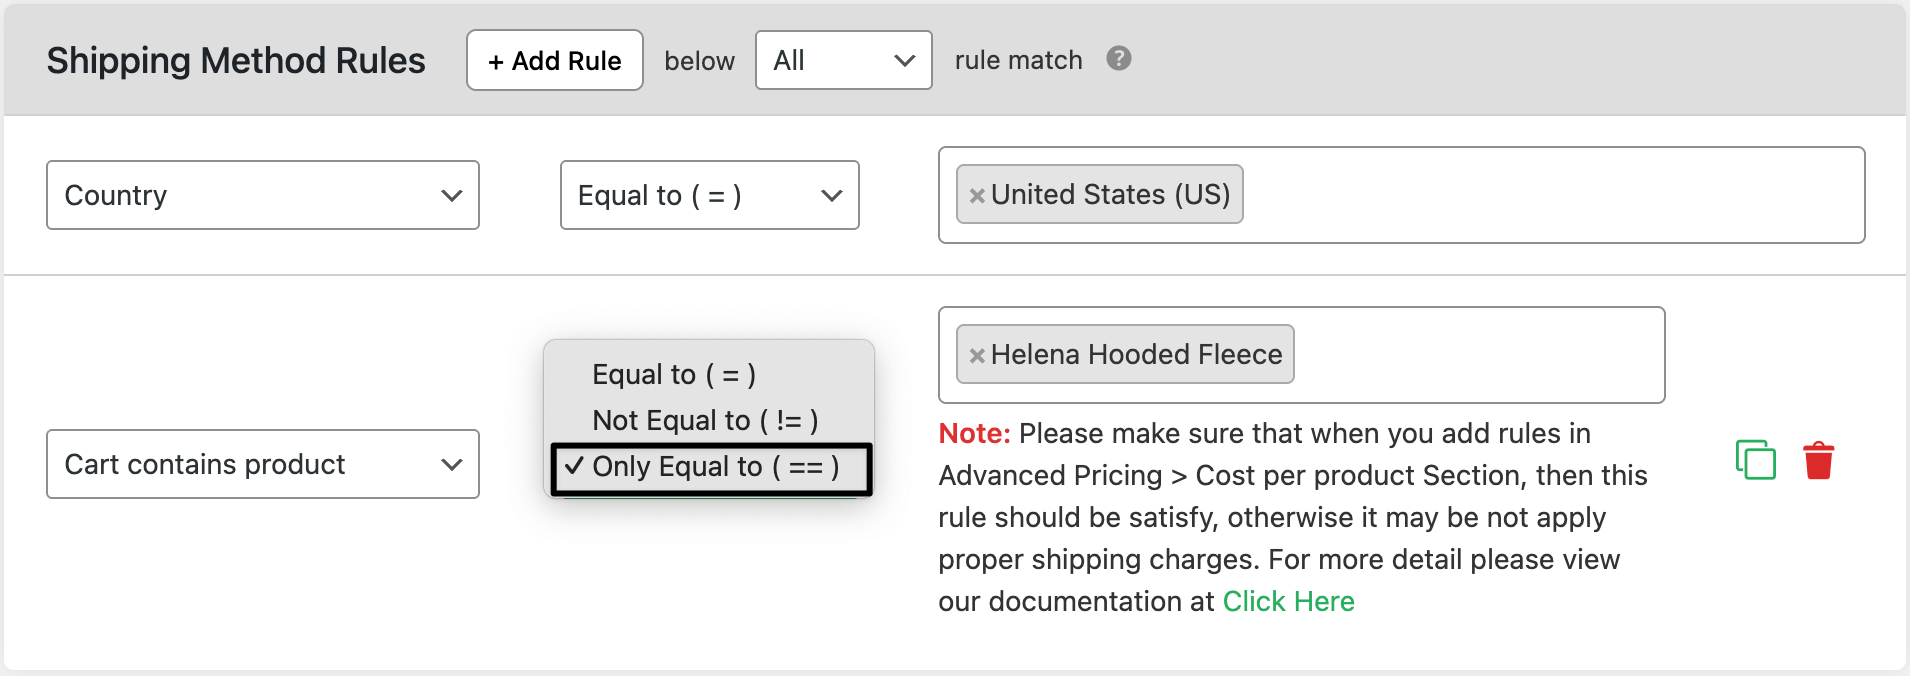Select Only Equal to ( == ) option
The image size is (1910, 676).
[711, 469]
